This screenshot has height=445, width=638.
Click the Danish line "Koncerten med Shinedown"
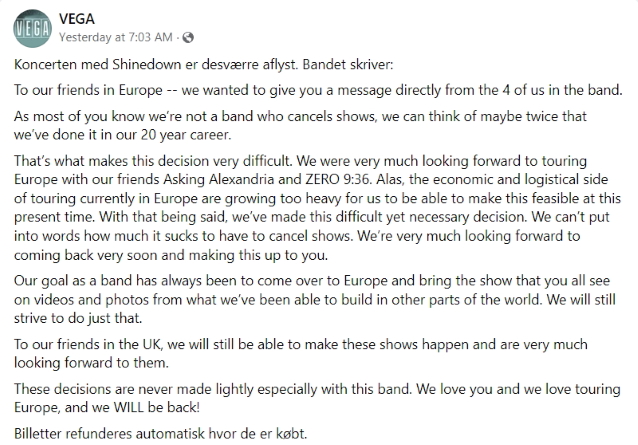coord(100,64)
